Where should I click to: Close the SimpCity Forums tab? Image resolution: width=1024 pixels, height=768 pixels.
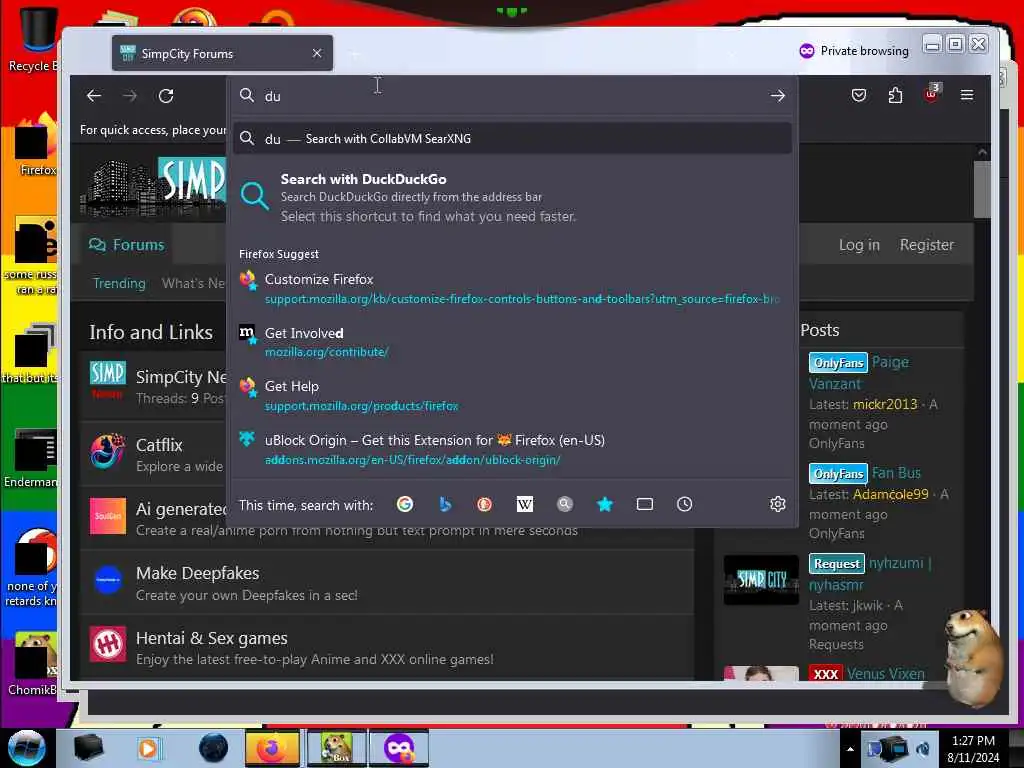click(317, 53)
